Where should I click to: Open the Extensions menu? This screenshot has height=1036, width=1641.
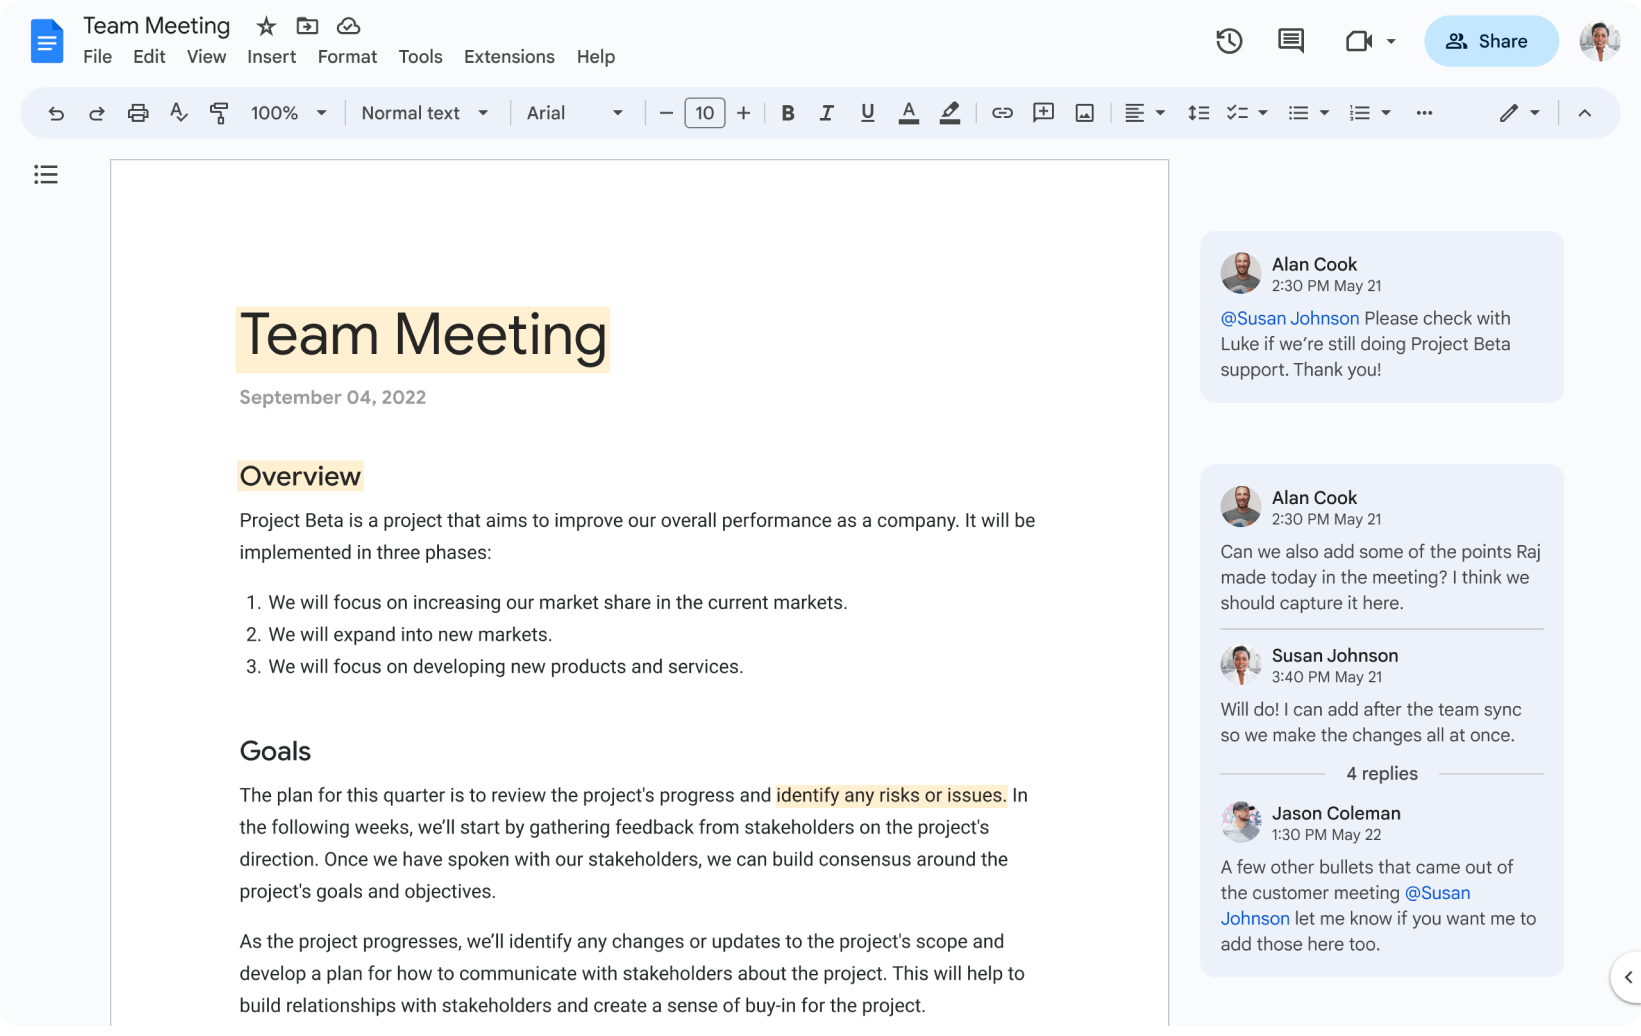[x=509, y=57]
